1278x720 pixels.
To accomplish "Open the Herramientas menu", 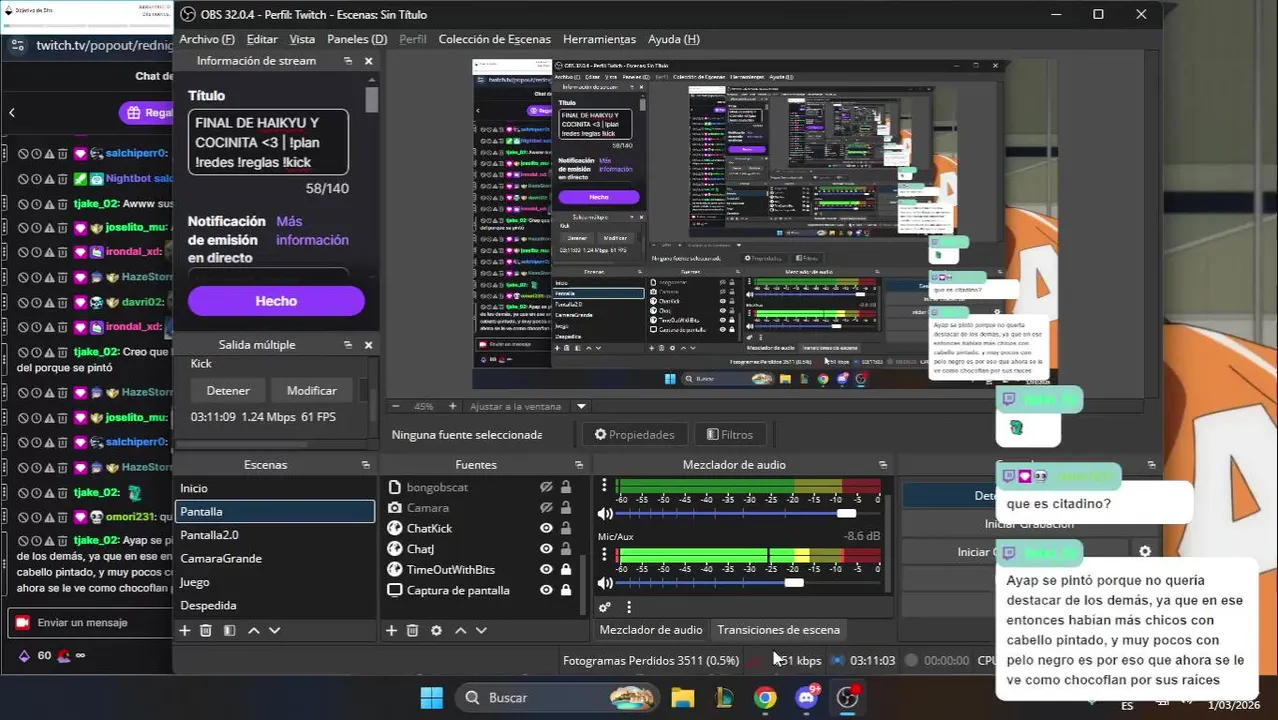I will pos(599,39).
